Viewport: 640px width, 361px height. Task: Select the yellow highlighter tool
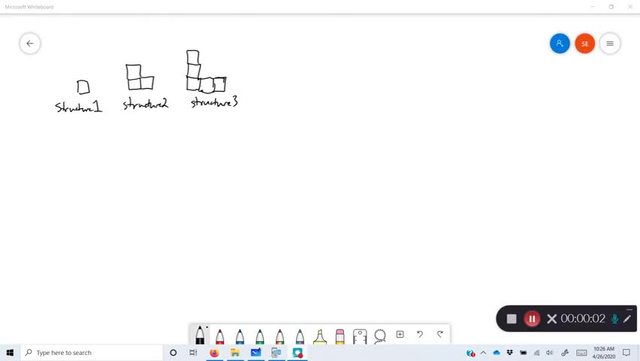(320, 336)
